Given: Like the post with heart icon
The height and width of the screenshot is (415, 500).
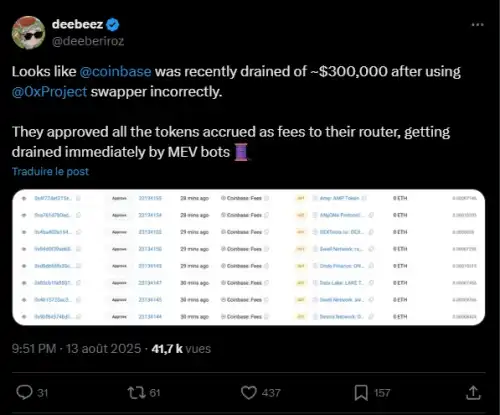Looking at the screenshot, I should (x=249, y=393).
